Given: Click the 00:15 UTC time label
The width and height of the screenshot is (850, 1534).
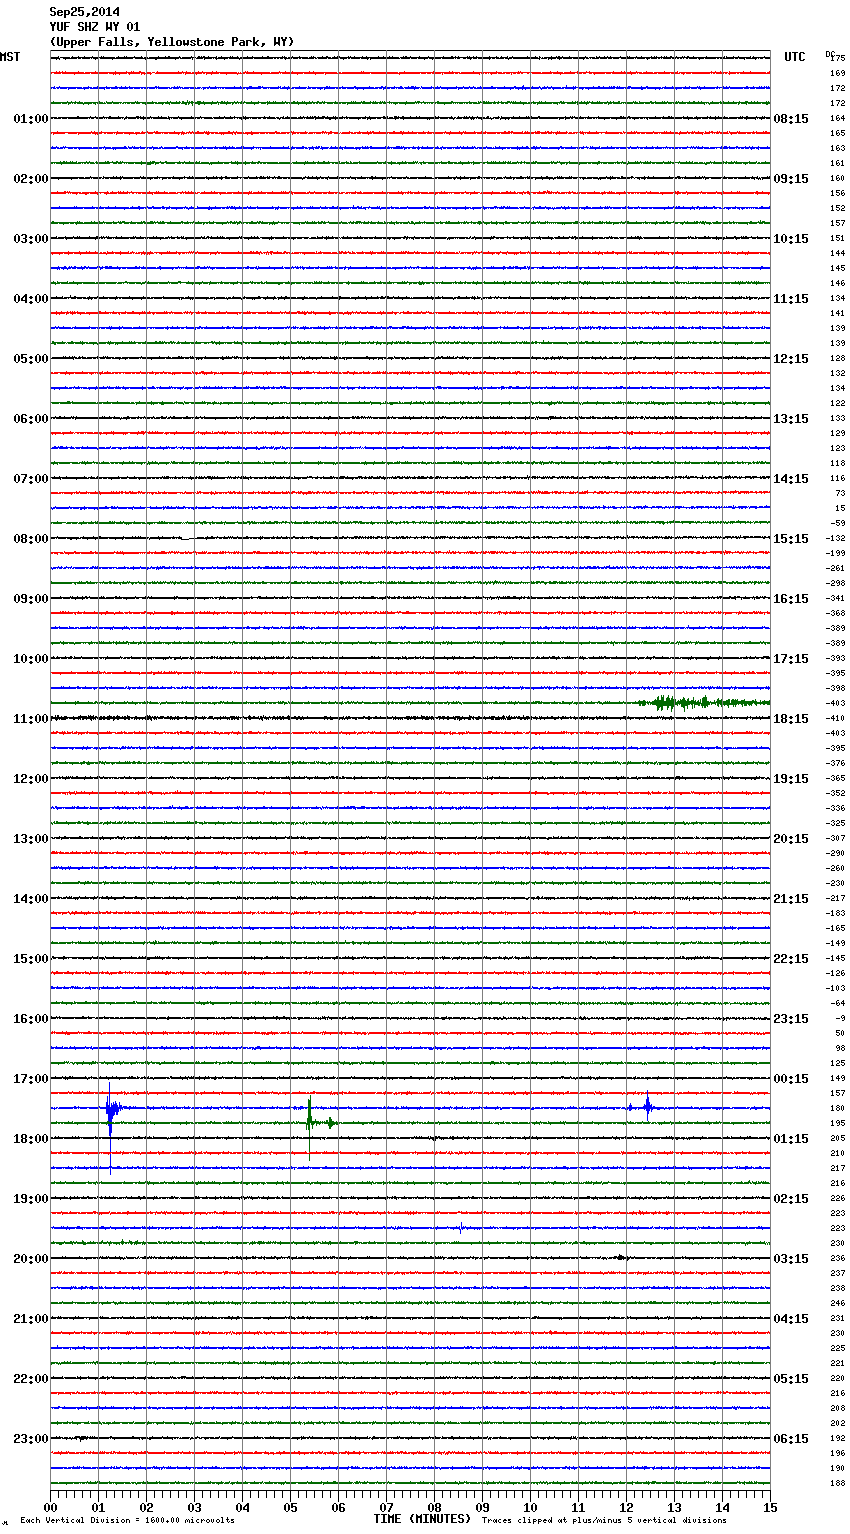Looking at the screenshot, I should [x=791, y=1079].
